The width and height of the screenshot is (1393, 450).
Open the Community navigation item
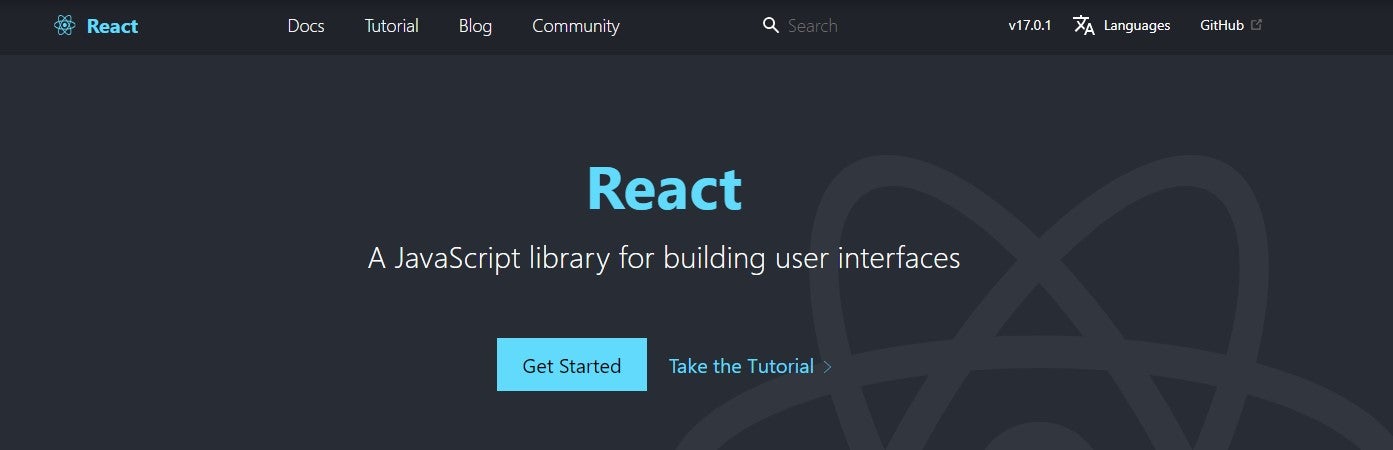[576, 26]
